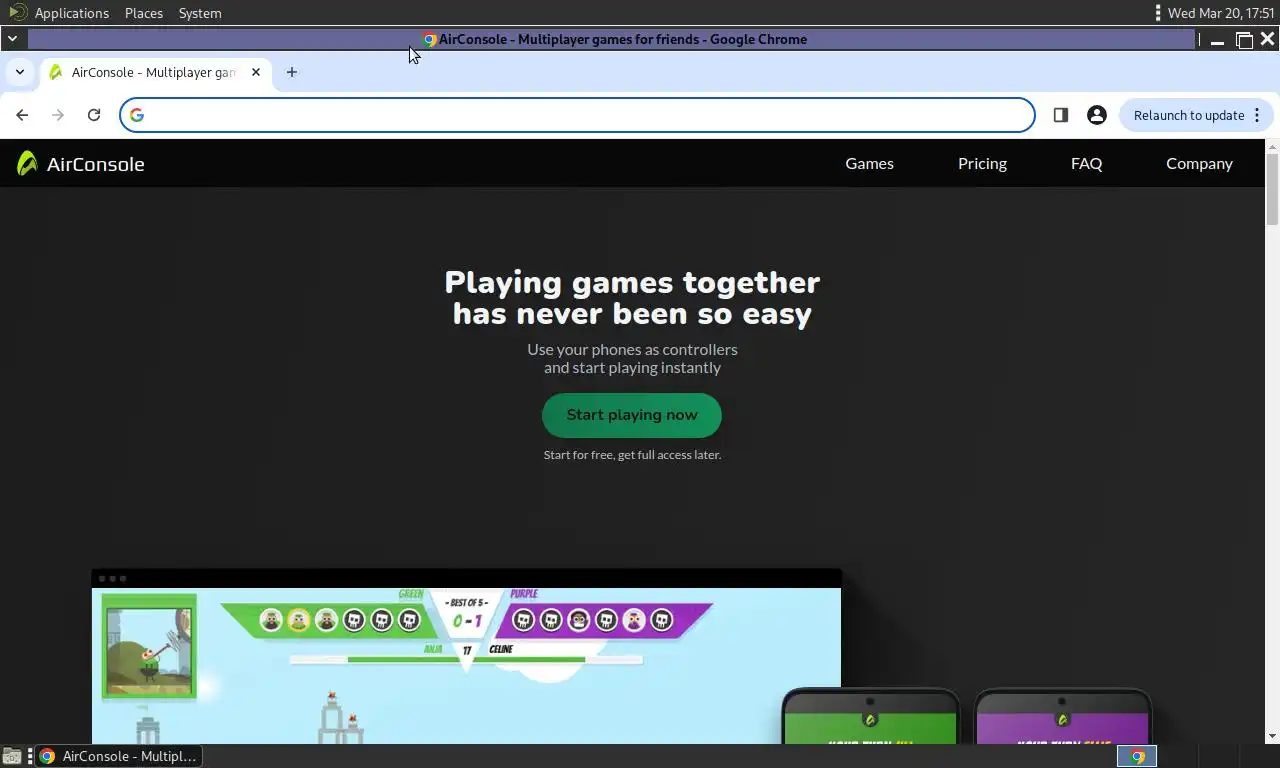This screenshot has width=1280, height=768.
Task: Click 'Use your phones as controllers' text
Action: [632, 349]
